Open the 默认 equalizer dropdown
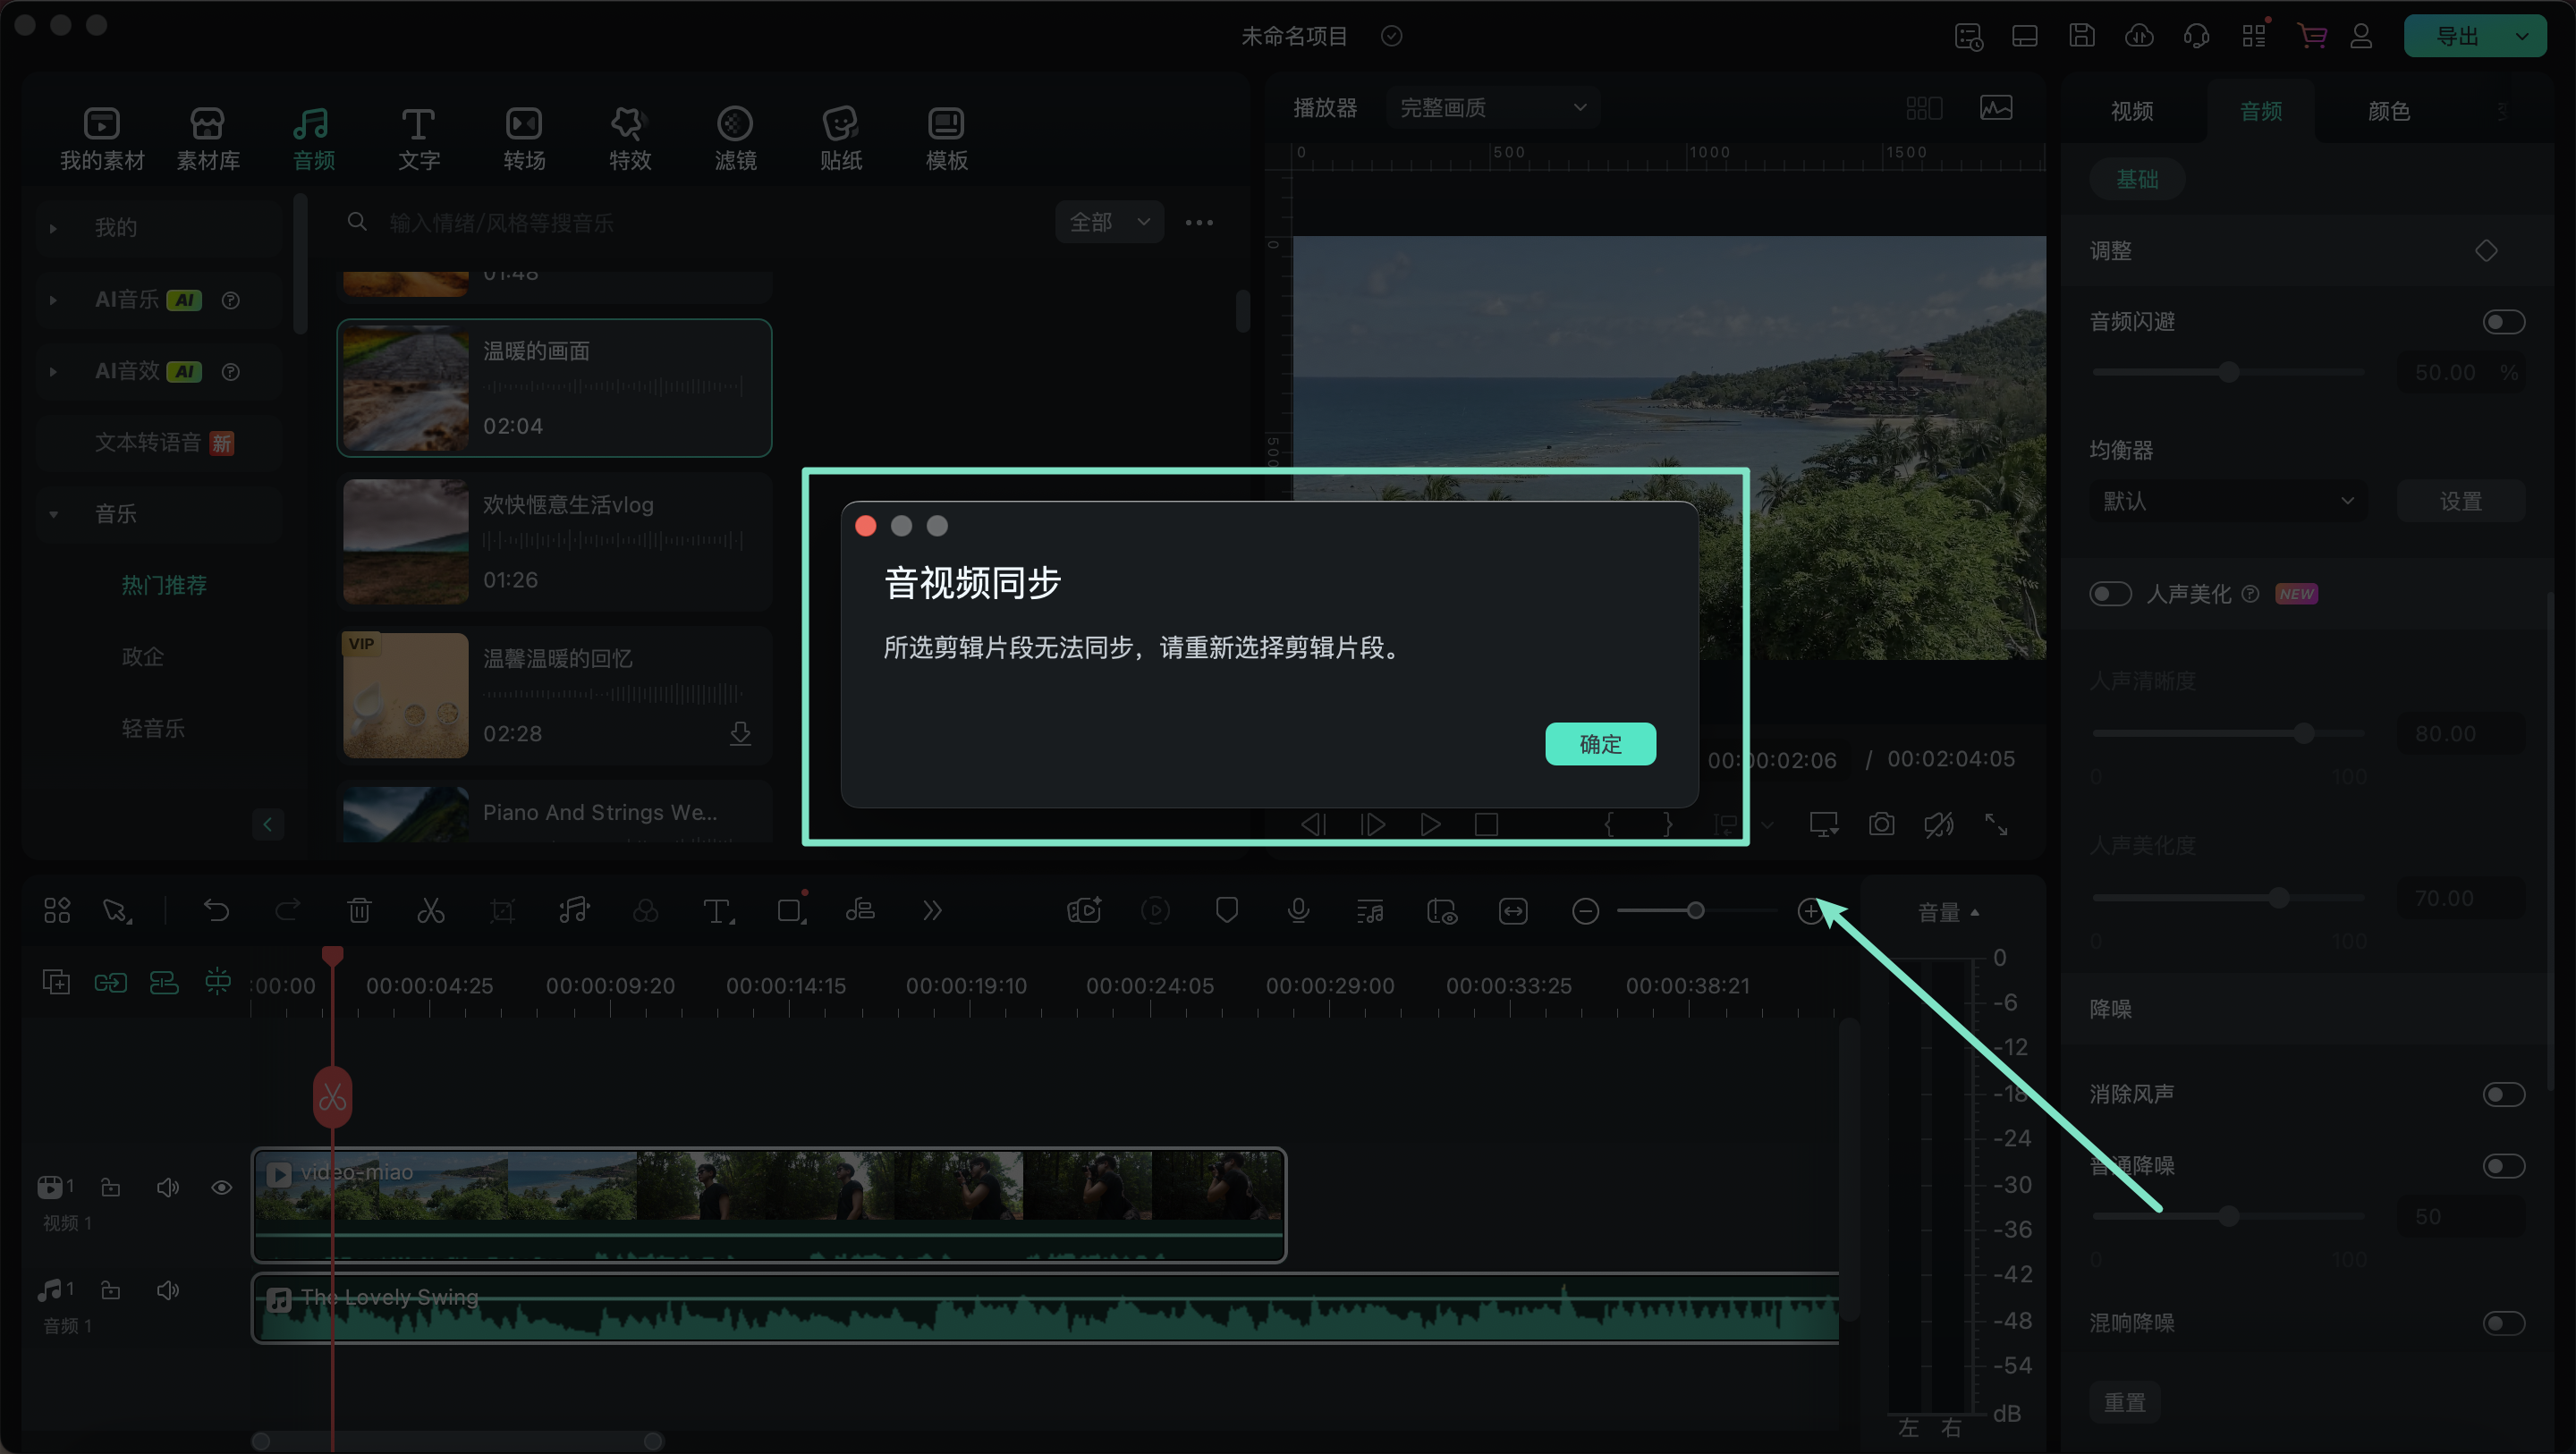2576x1454 pixels. click(x=2227, y=501)
